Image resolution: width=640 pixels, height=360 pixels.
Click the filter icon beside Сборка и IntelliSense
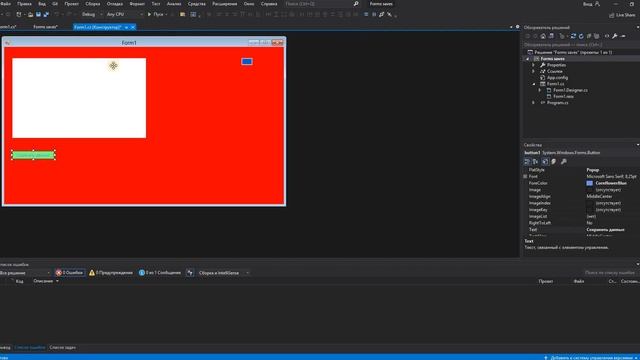190,273
